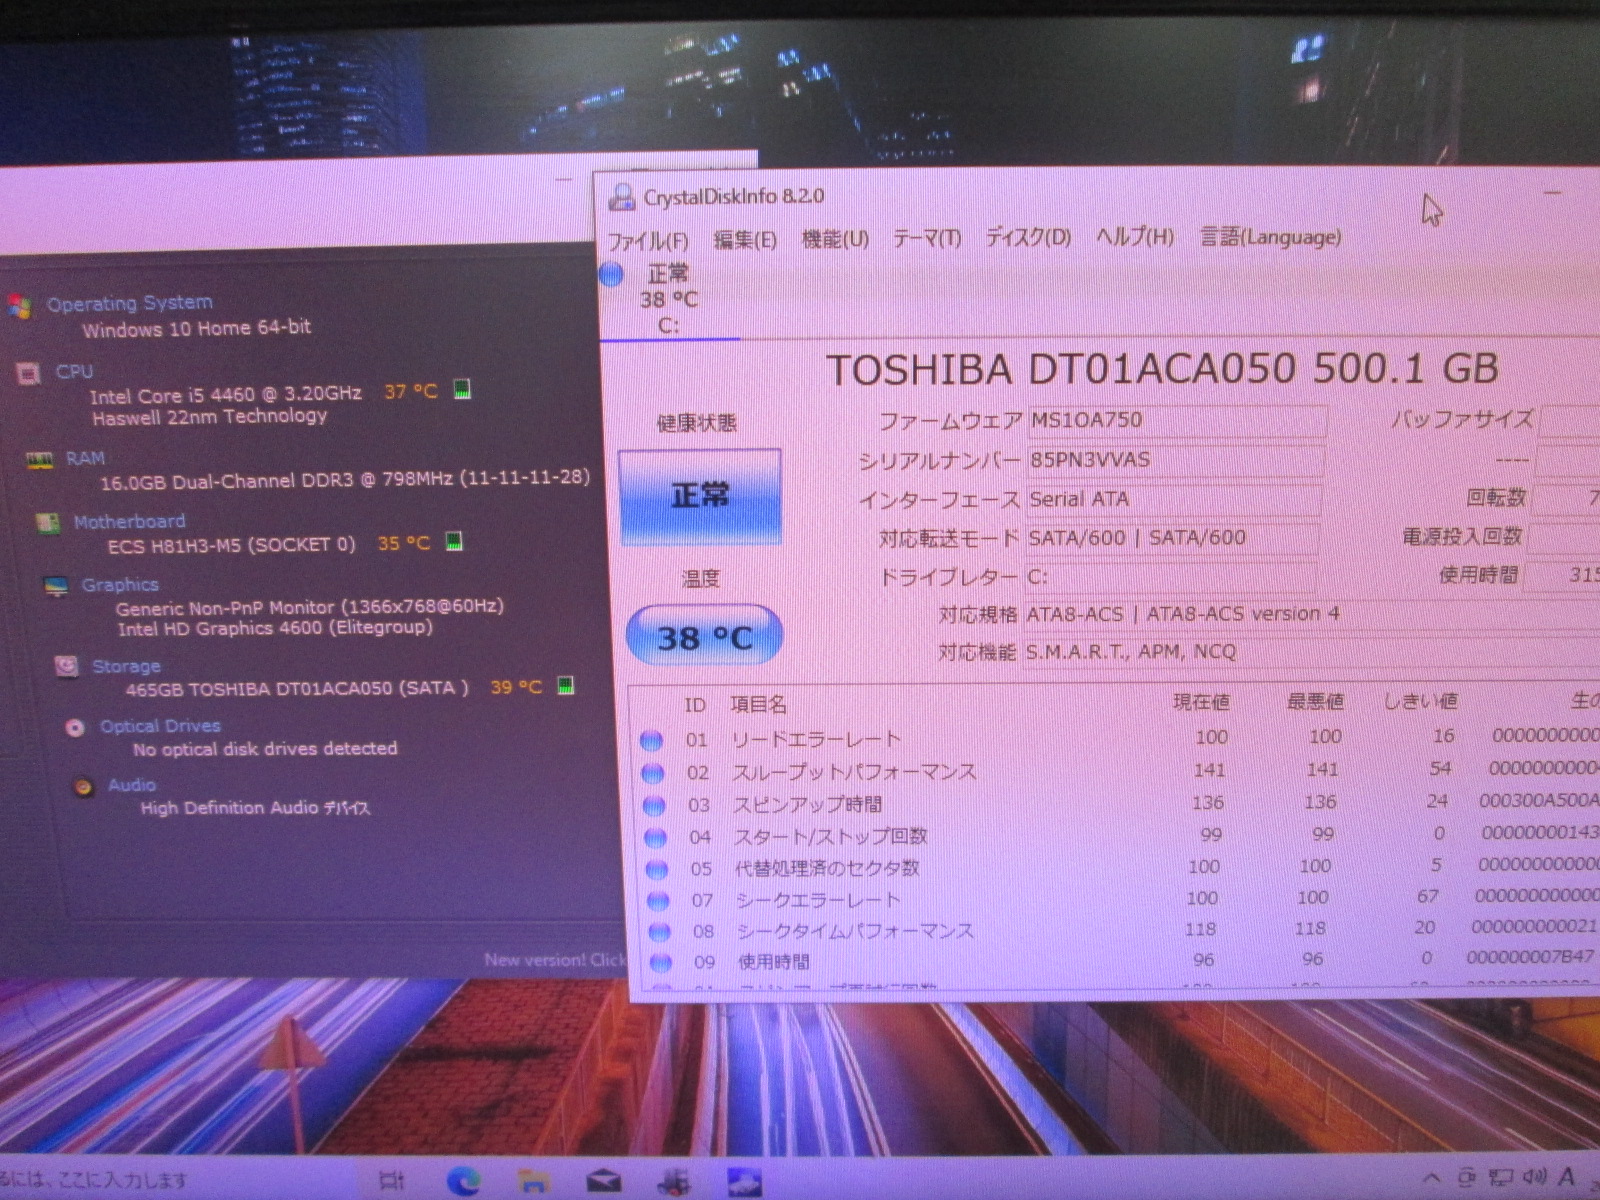Click the Optical Drives disc icon

tap(75, 728)
